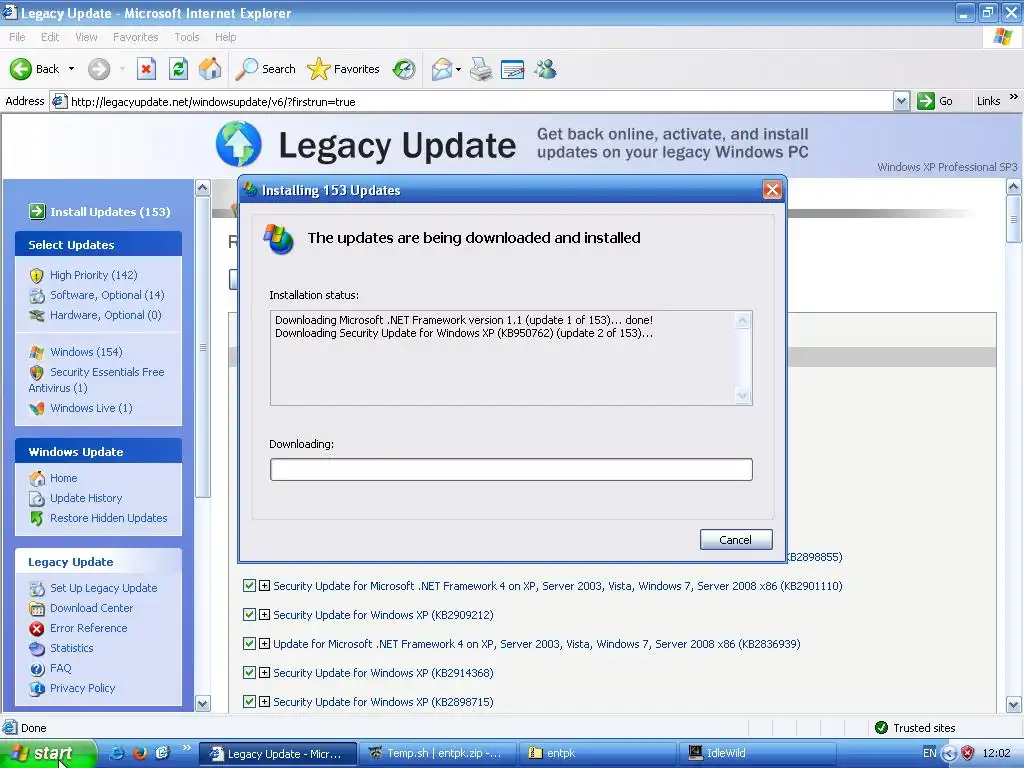The width and height of the screenshot is (1024, 768).
Task: Expand details for KB2909212 update
Action: (x=264, y=615)
